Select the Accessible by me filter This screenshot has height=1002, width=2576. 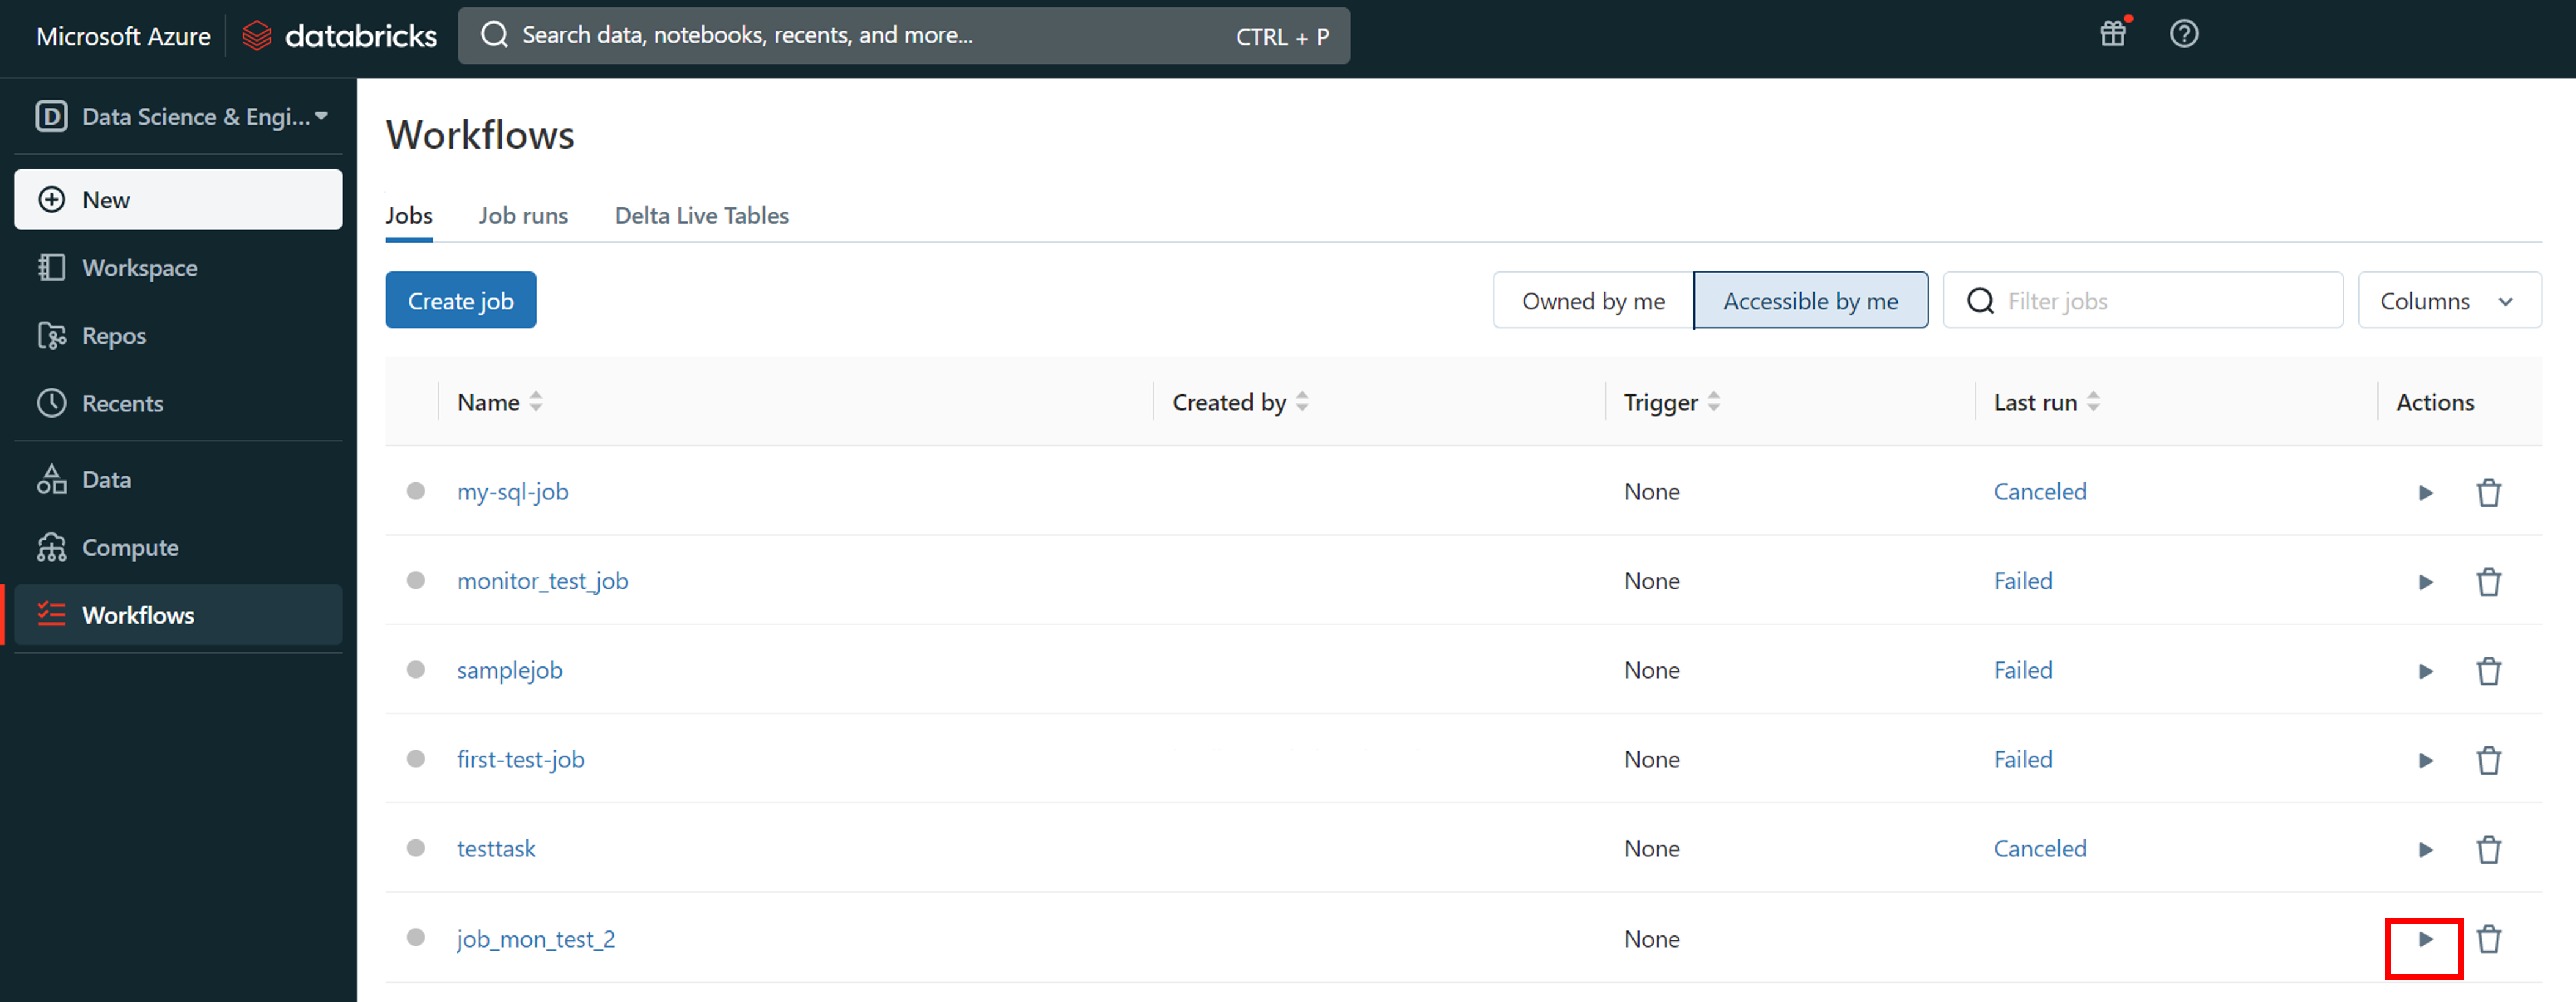coord(1809,301)
